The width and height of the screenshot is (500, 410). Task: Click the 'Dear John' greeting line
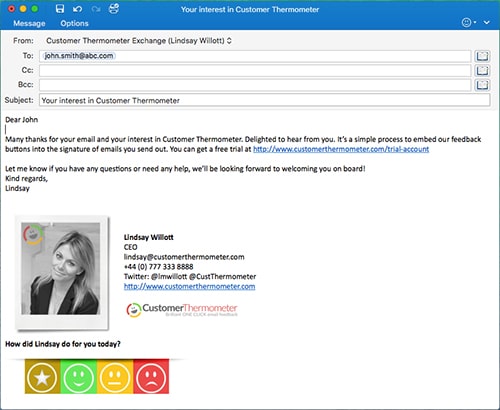(x=22, y=120)
